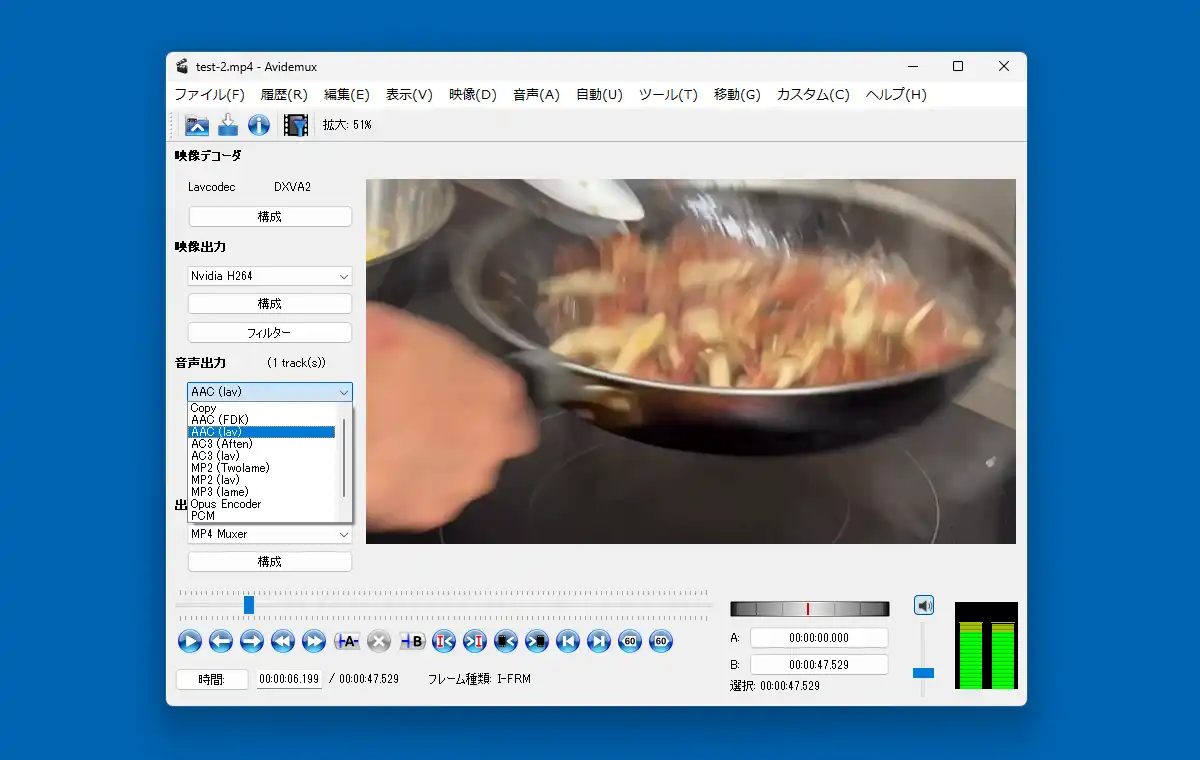Seek forward to the next keyframe

316,642
